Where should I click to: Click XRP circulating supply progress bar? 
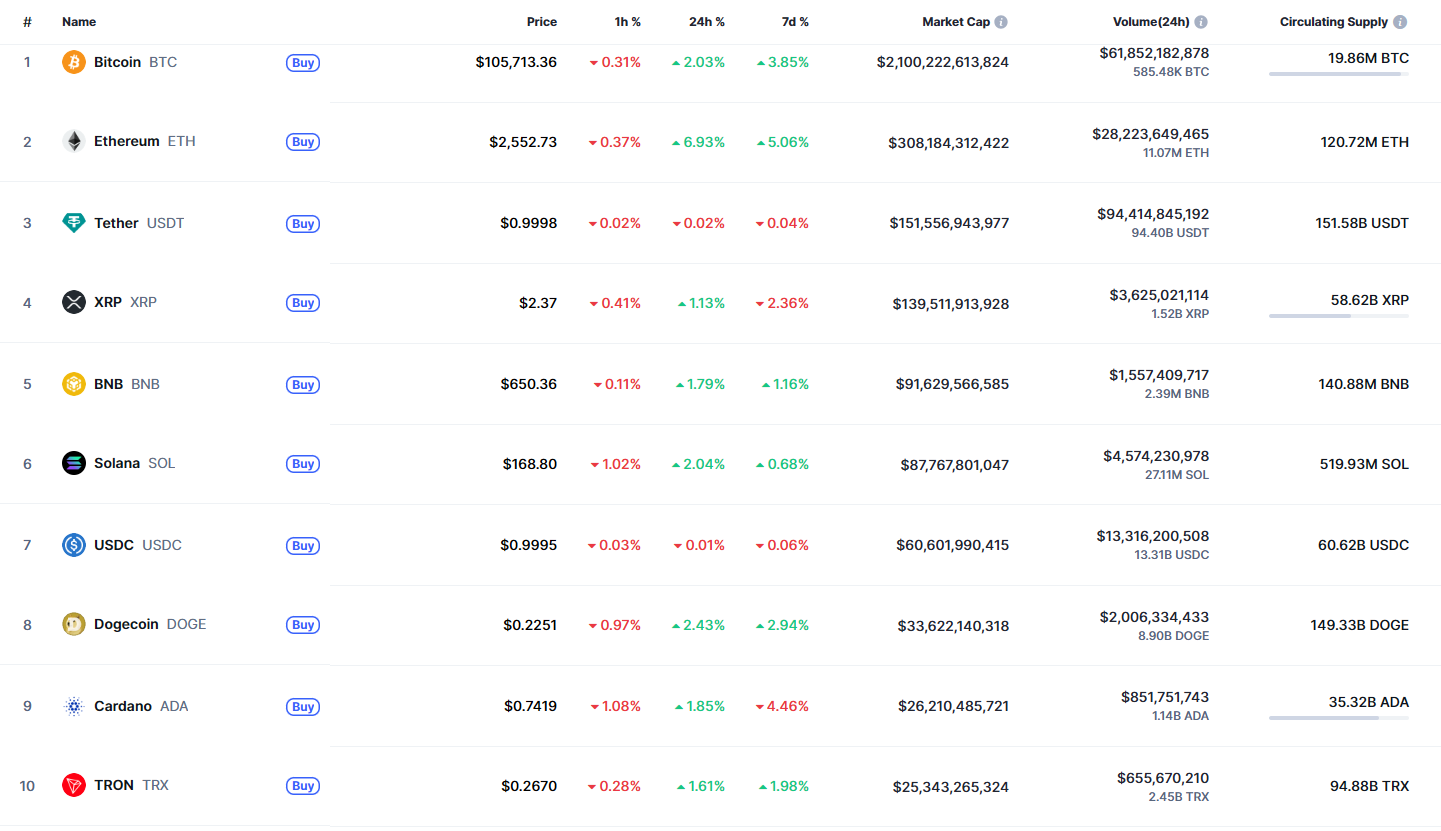coord(1339,315)
